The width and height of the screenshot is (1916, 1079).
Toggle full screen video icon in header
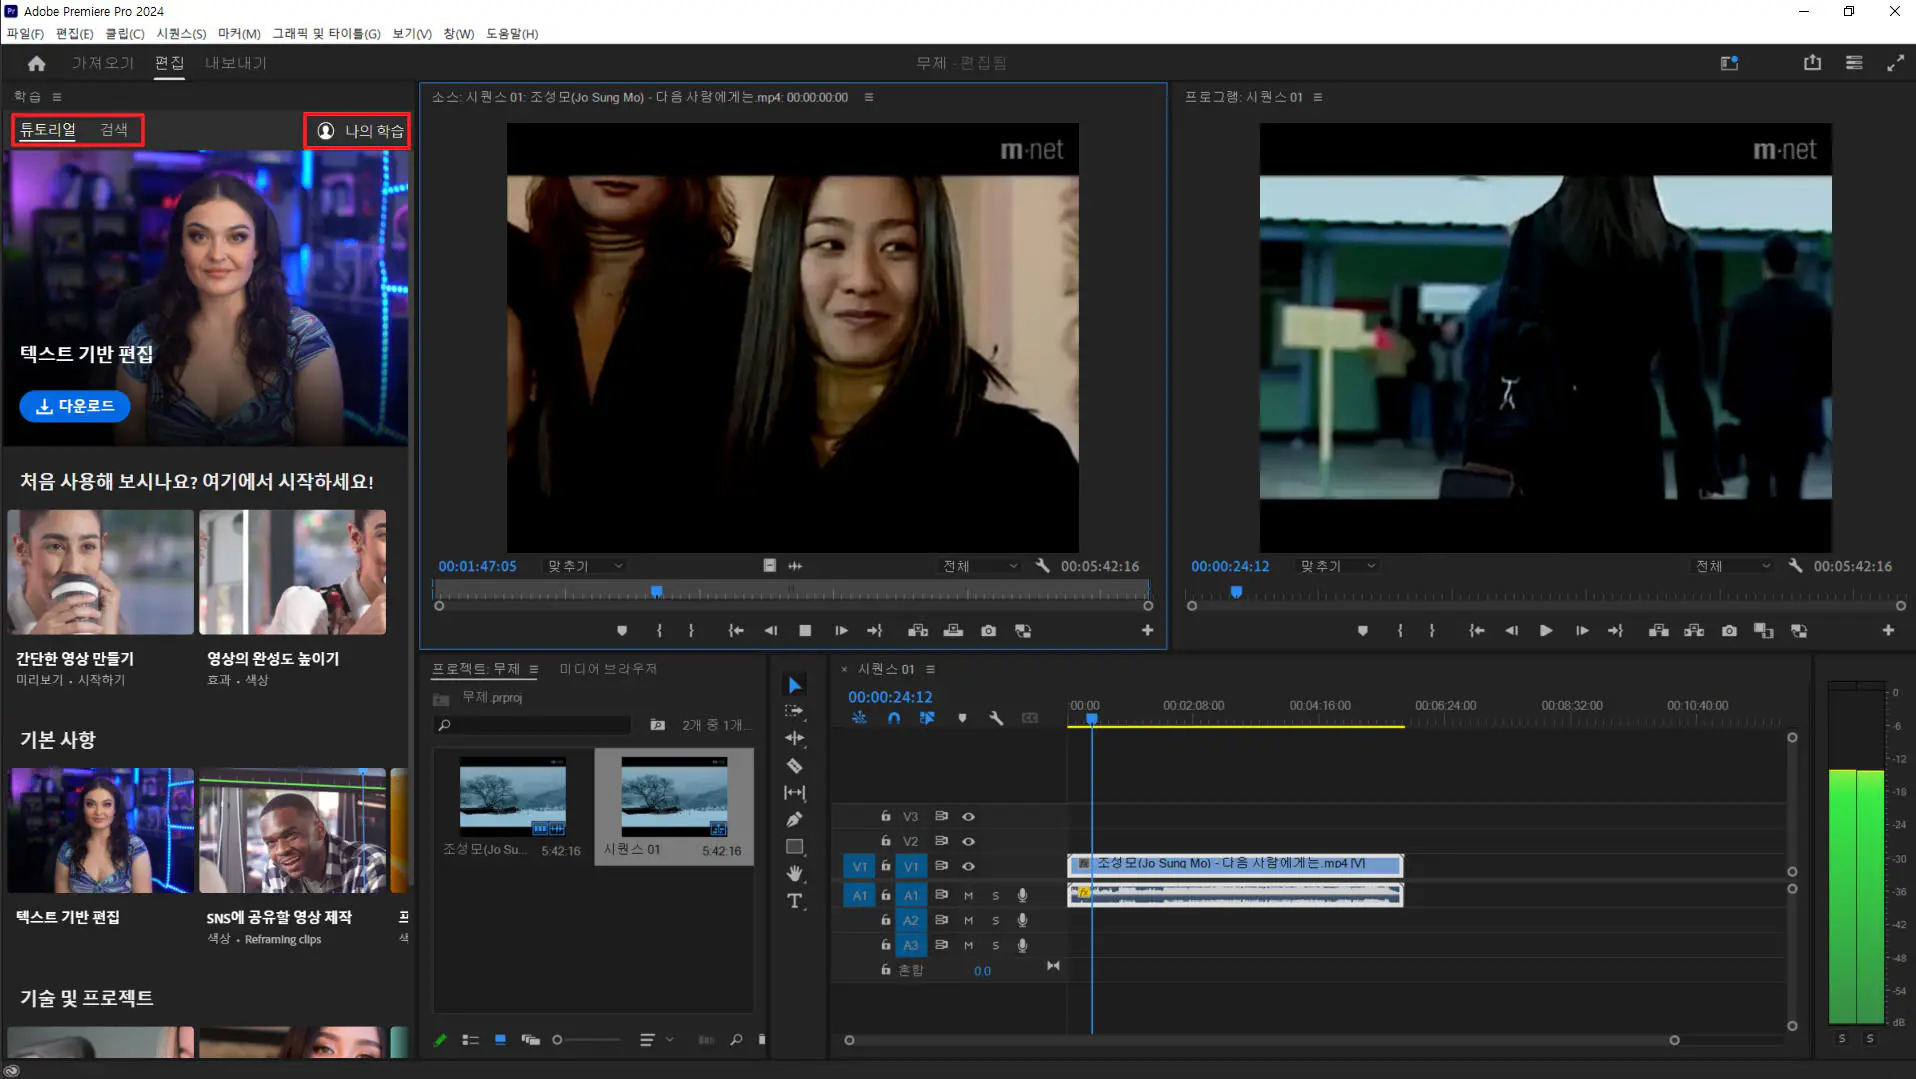pos(1895,63)
